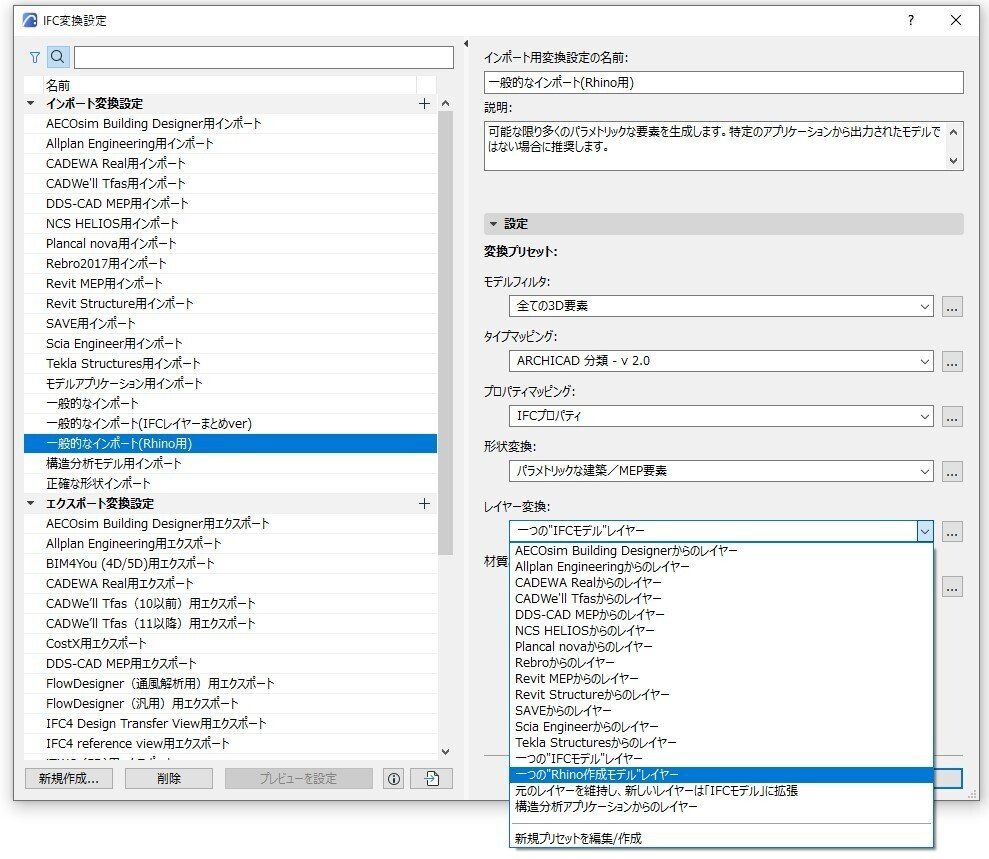Click translator list scrollbar down arrow

(x=446, y=752)
